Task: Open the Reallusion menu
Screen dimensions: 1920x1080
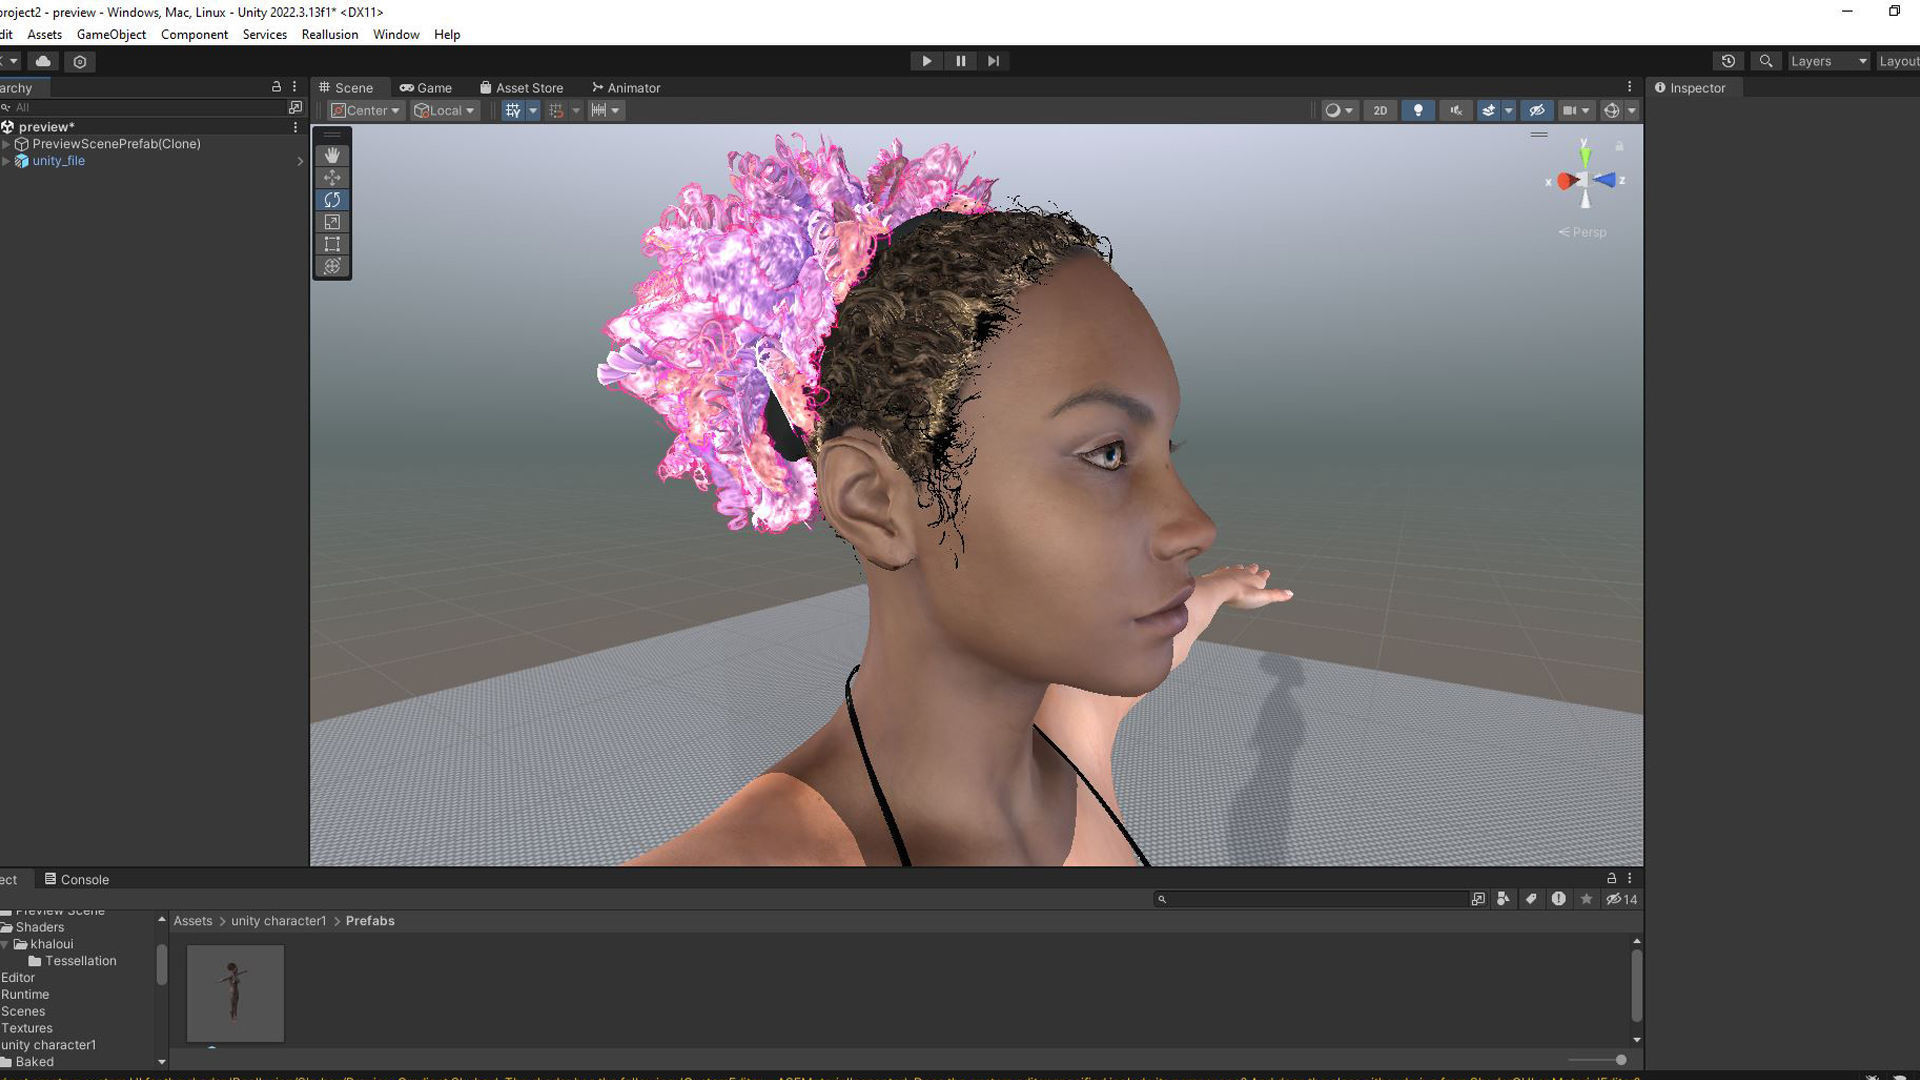Action: (329, 34)
